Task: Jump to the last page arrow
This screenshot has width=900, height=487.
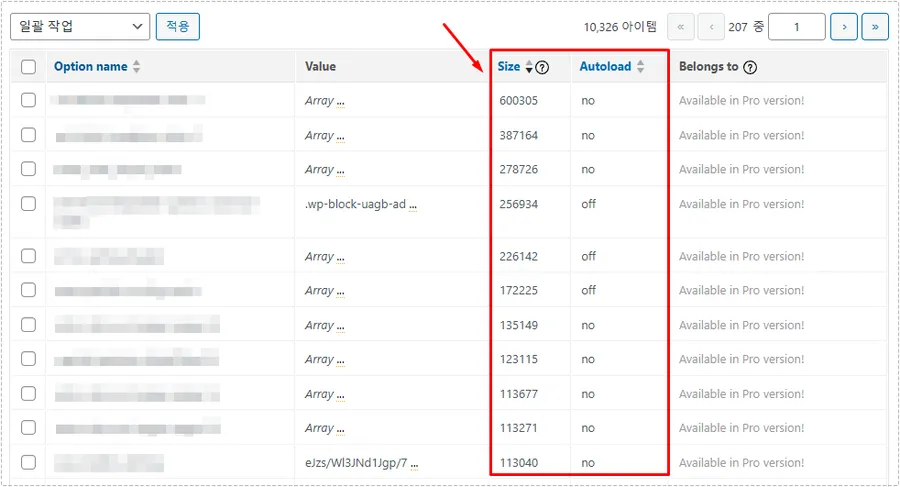Action: (875, 26)
